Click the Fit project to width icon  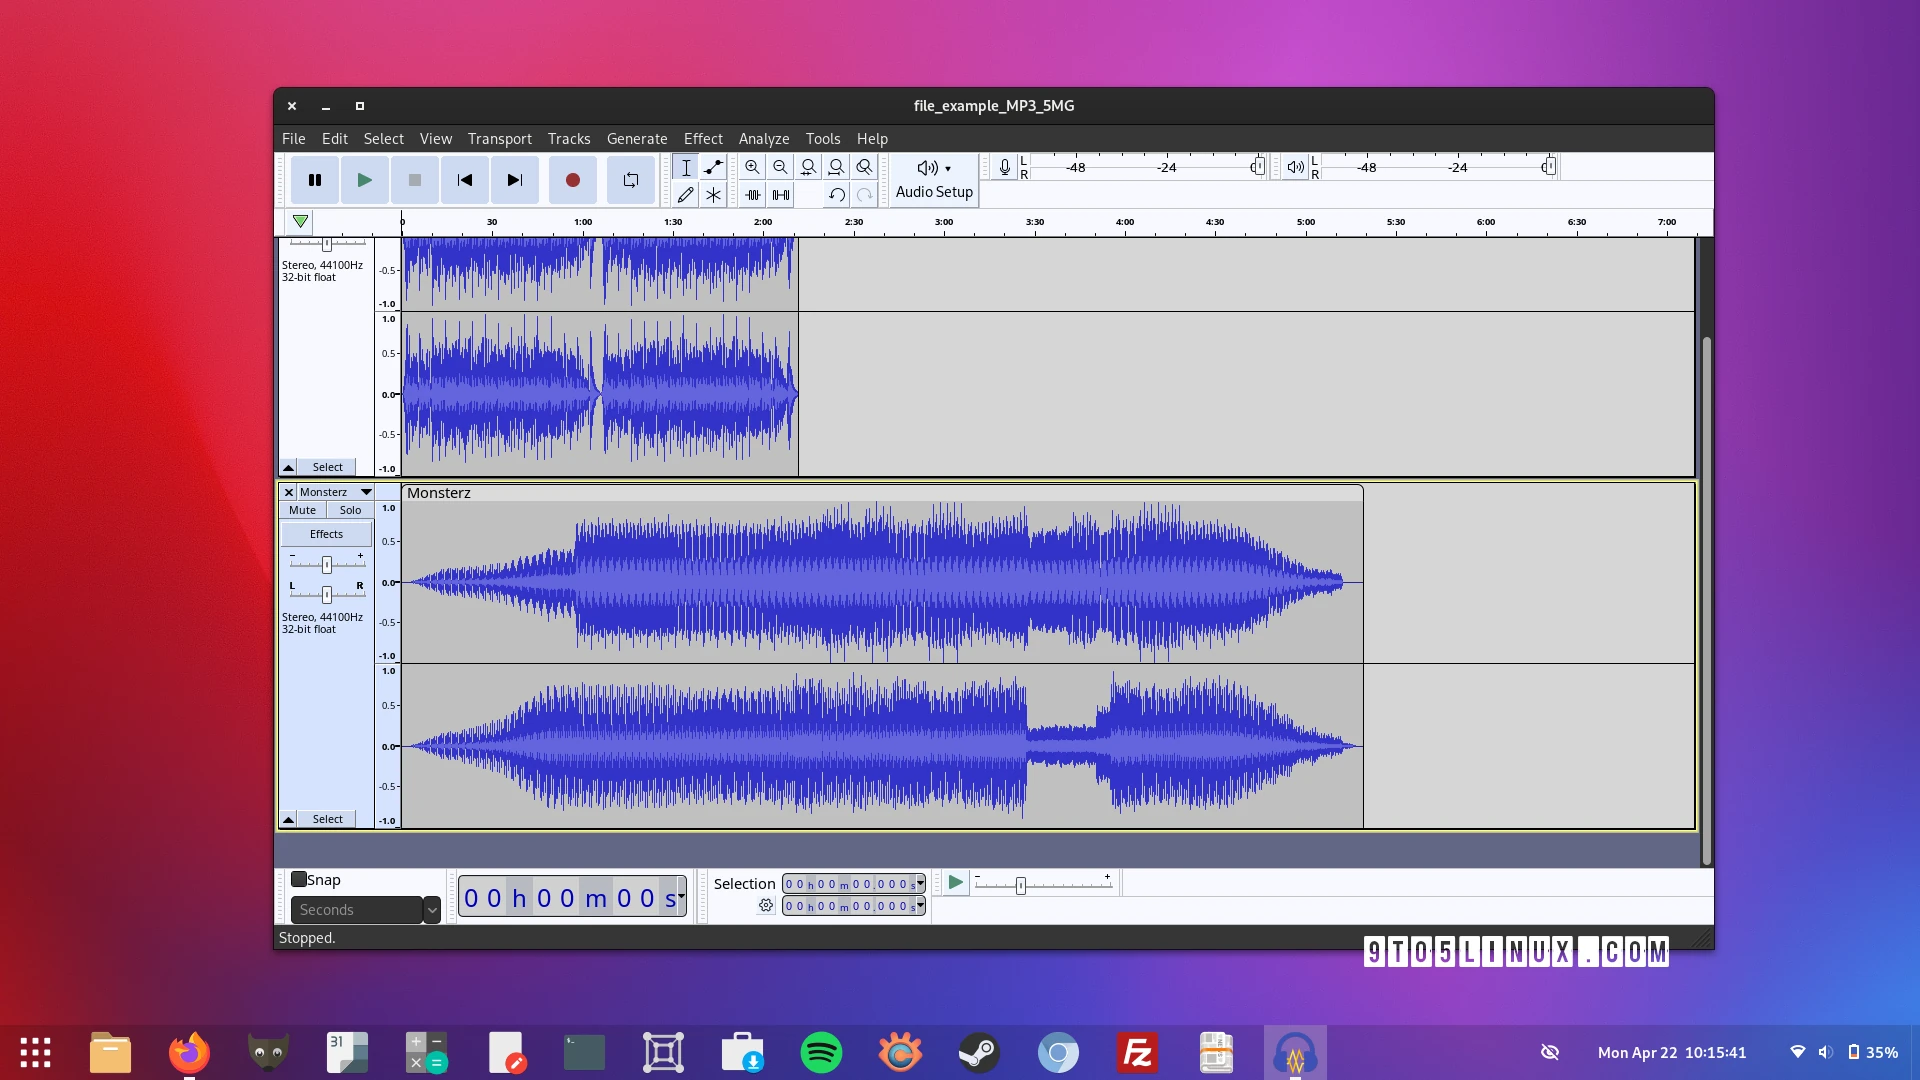click(x=836, y=167)
